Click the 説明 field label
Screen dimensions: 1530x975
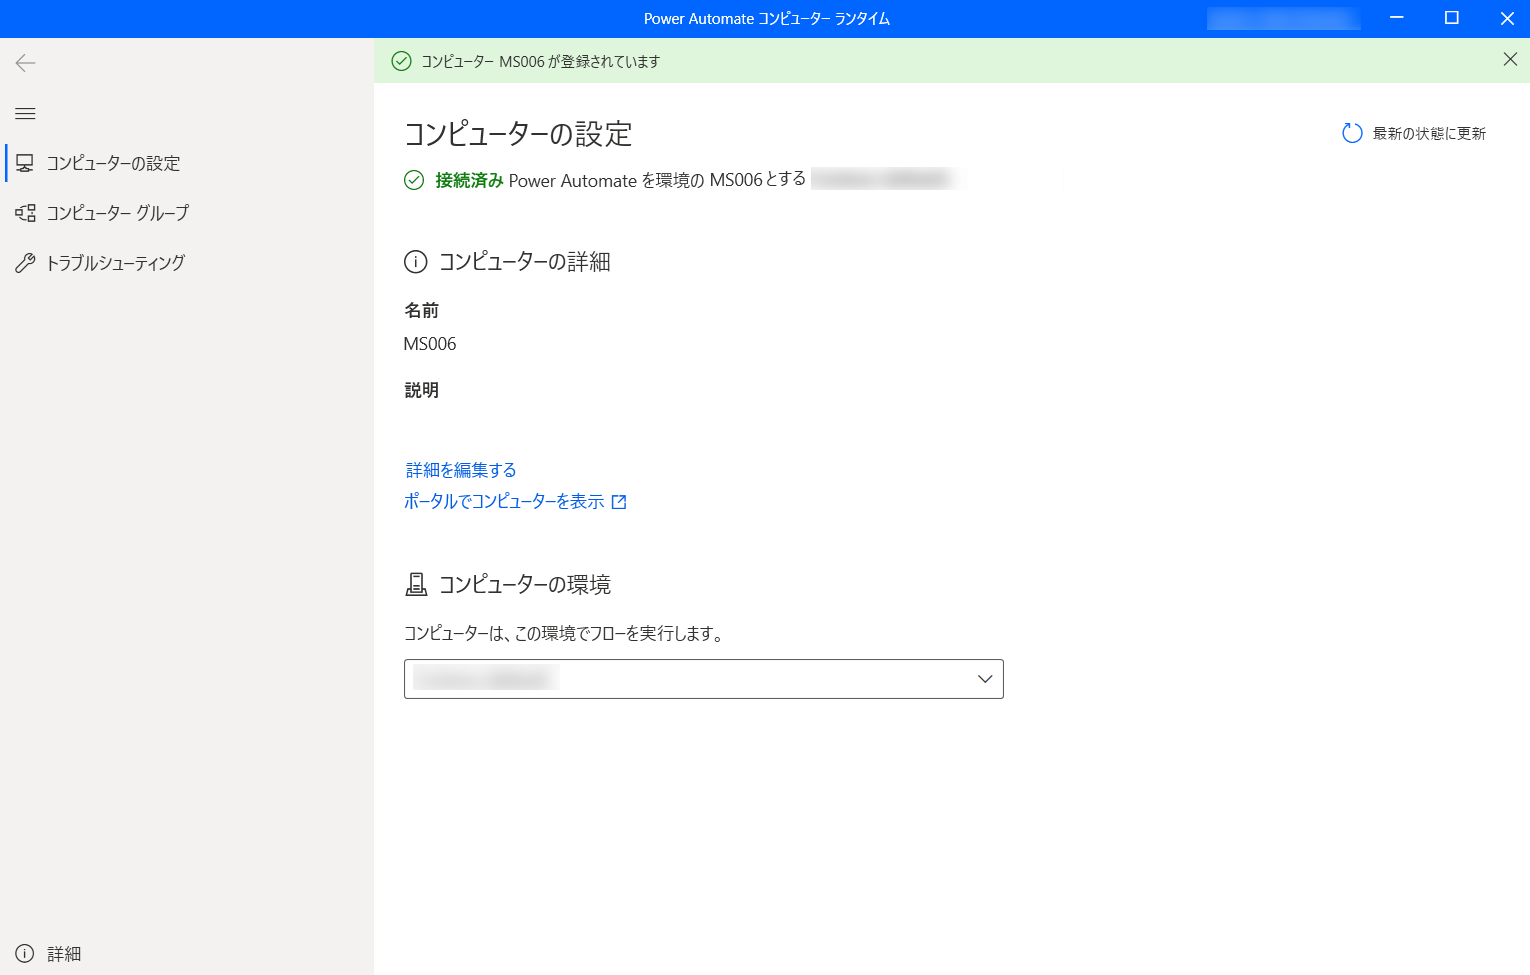[x=421, y=390]
